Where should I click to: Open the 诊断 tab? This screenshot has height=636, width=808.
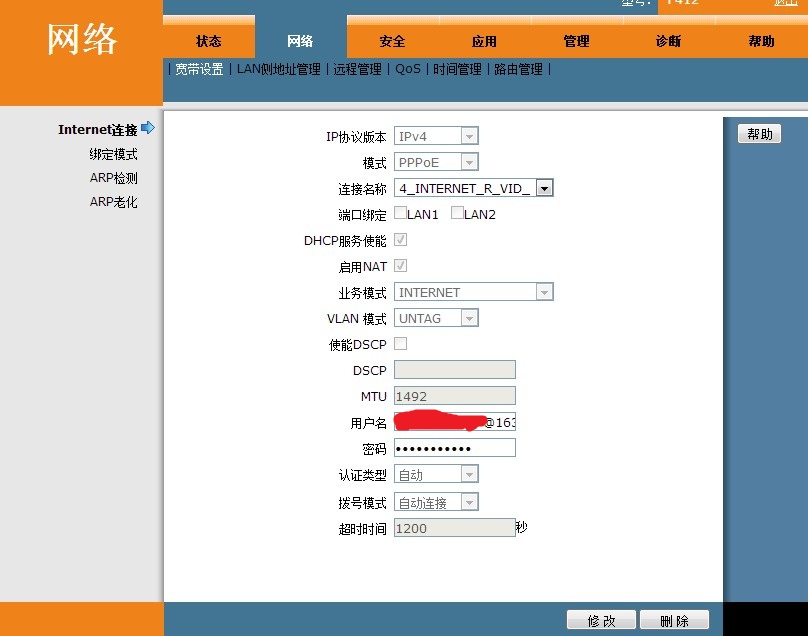(668, 41)
